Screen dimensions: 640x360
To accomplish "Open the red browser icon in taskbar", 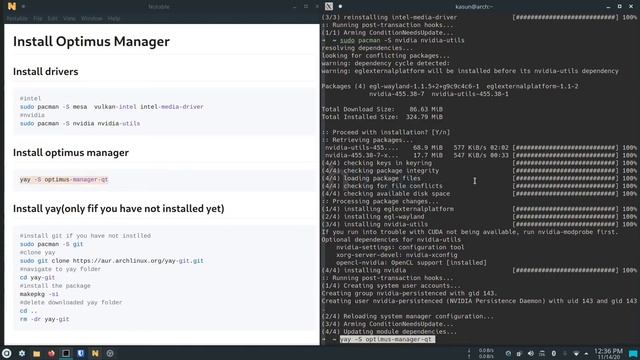I will tap(51, 353).
